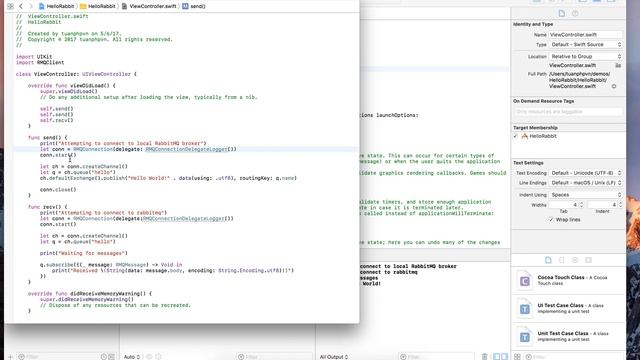Open the related items grid menu
This screenshot has height=360, width=640.
point(11,6)
